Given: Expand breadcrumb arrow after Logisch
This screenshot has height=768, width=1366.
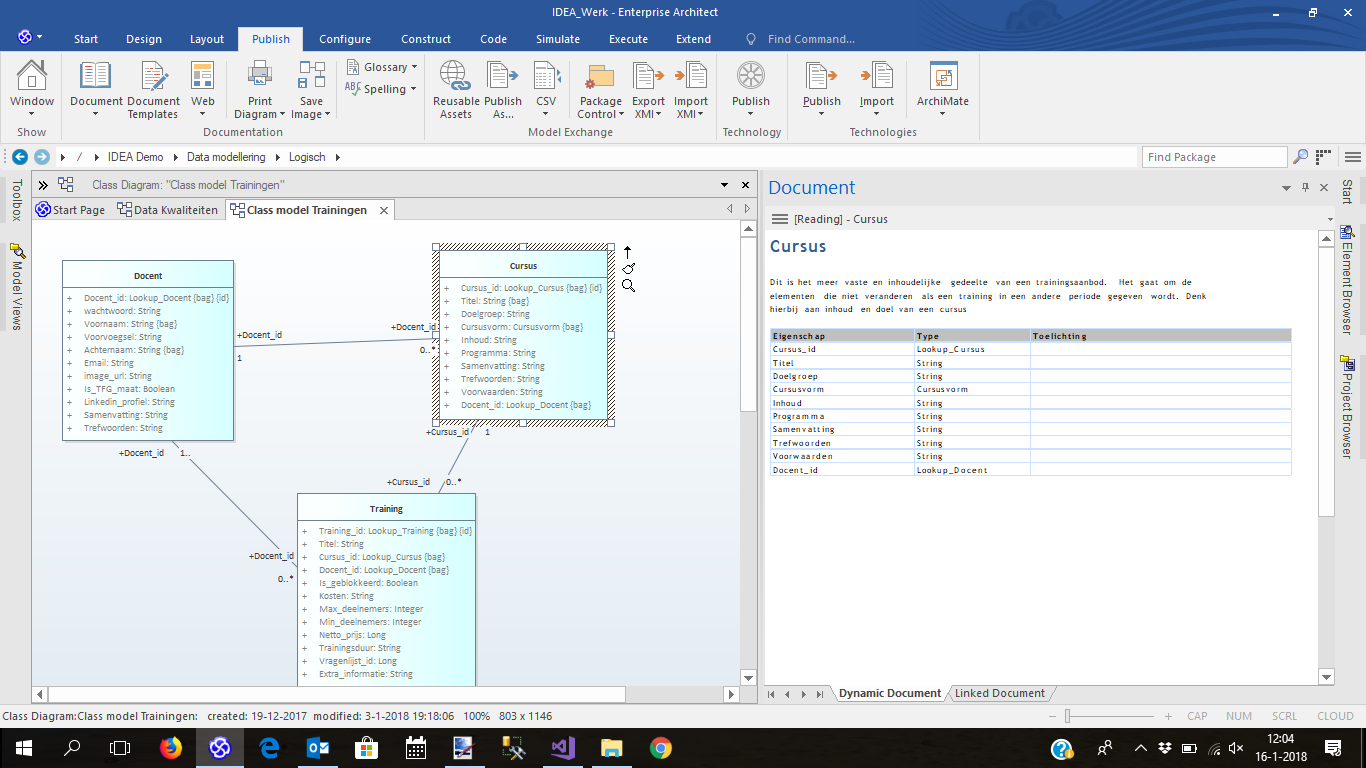Looking at the screenshot, I should (337, 157).
